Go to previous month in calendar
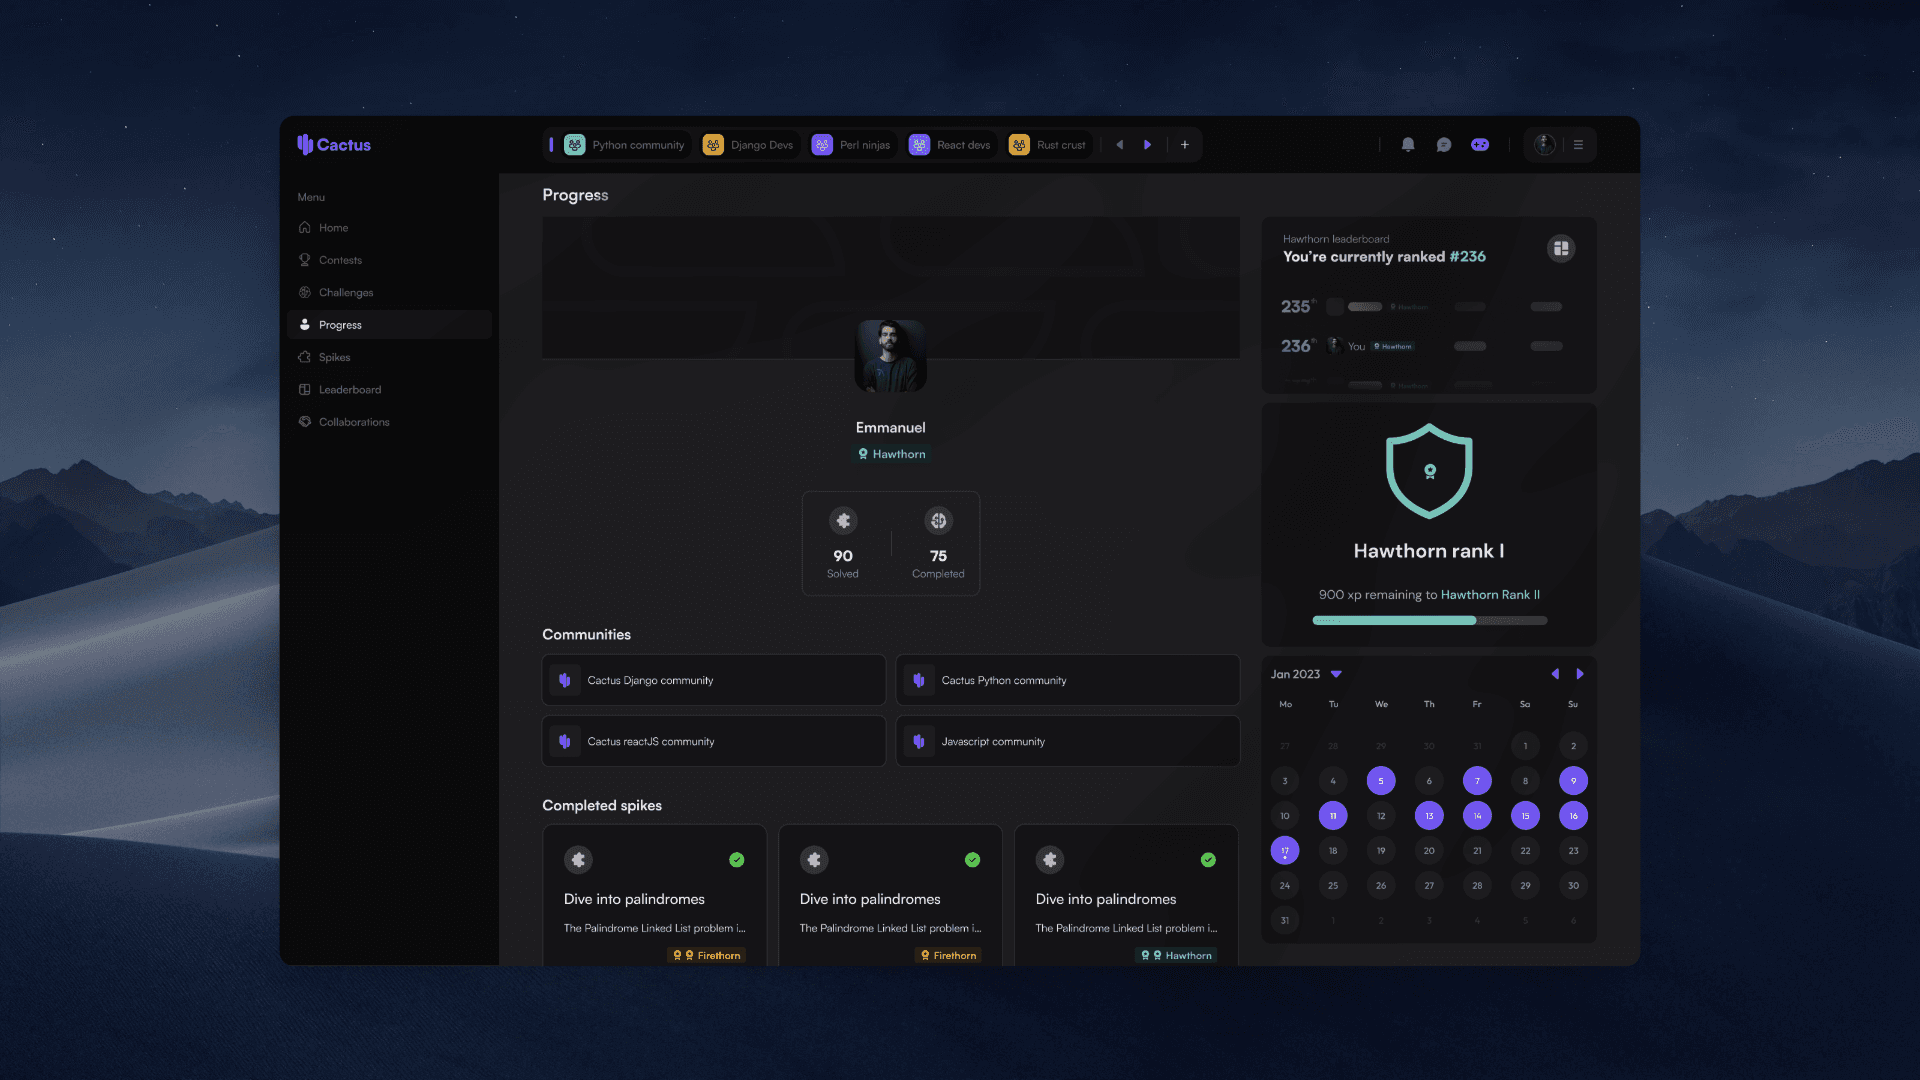 pos(1555,674)
